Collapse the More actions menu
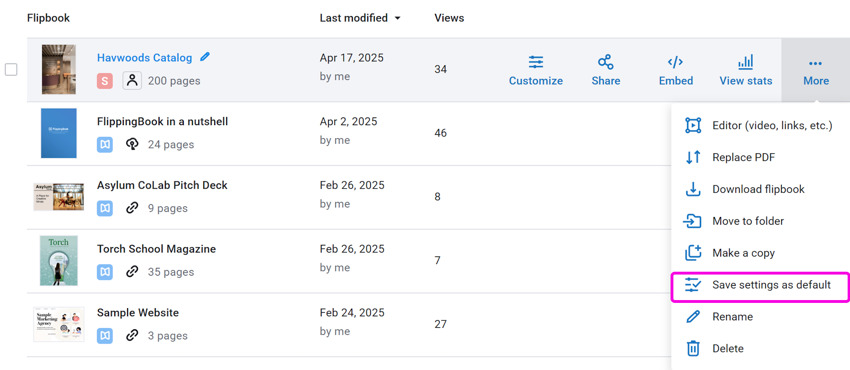The image size is (850, 370). (x=816, y=70)
